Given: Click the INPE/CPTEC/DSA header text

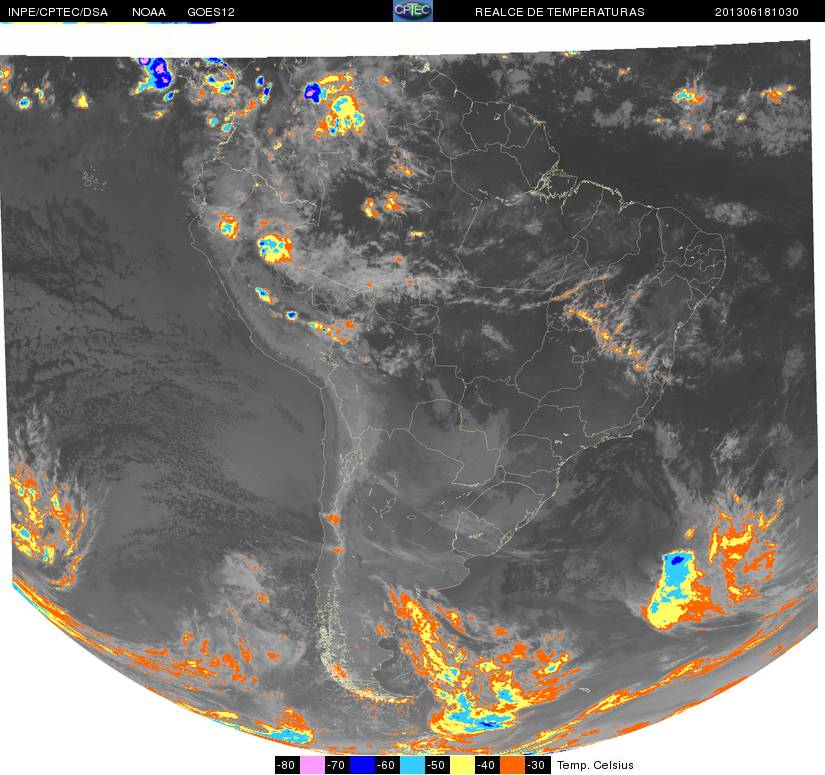Looking at the screenshot, I should [58, 12].
